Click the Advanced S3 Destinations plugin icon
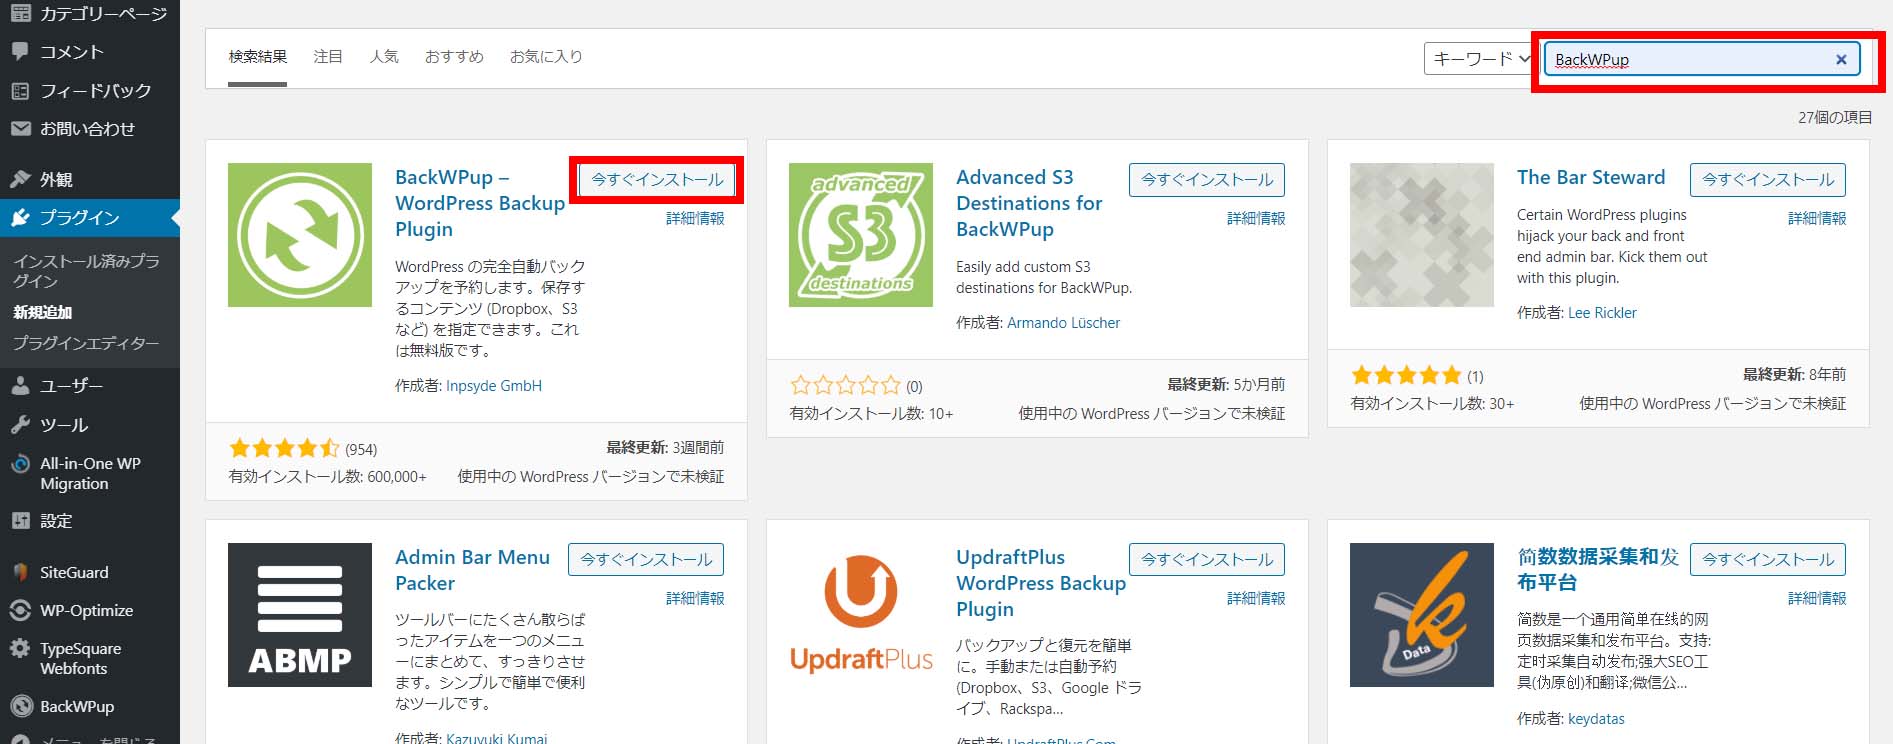The image size is (1893, 744). (x=860, y=235)
